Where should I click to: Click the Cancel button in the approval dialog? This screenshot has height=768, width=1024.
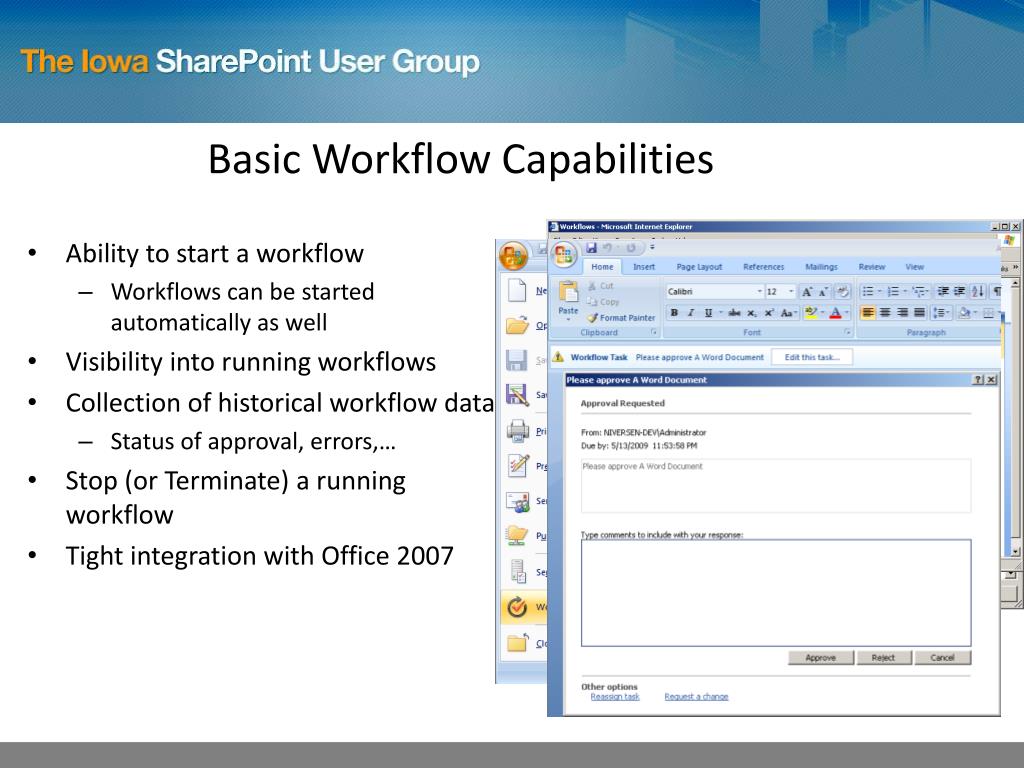pos(942,658)
